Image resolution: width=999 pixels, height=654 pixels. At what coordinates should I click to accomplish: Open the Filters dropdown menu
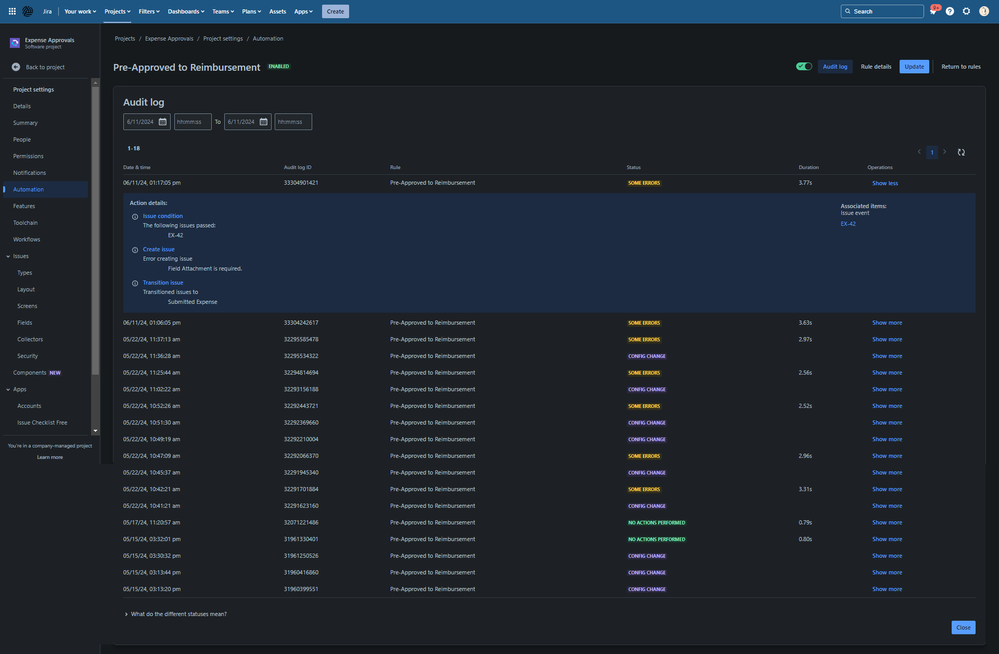tap(149, 11)
